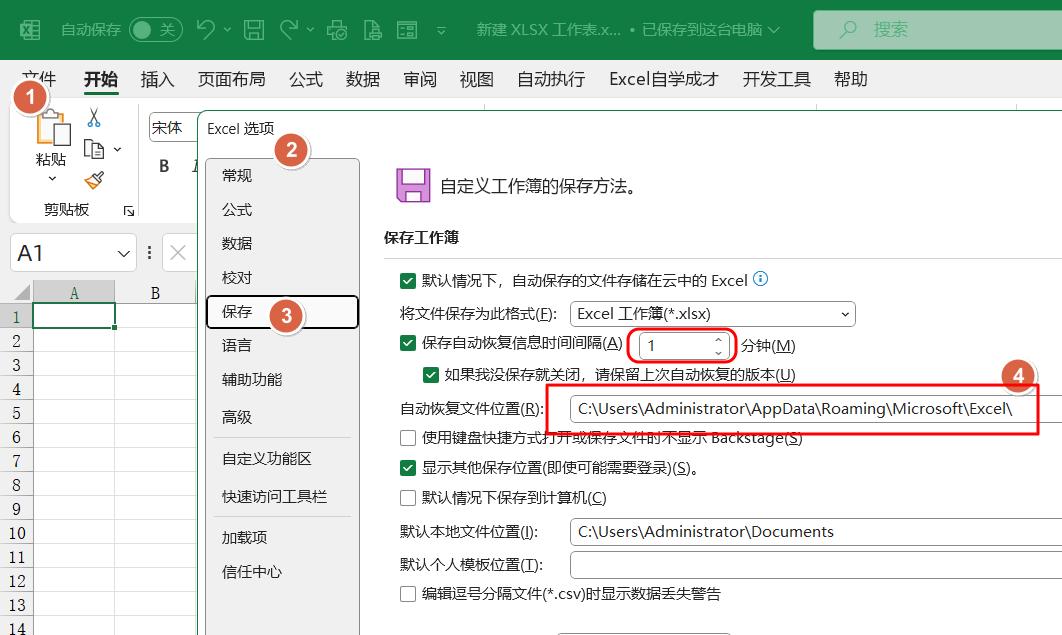Click the Paste clipboard icon
Viewport: 1062px width, 635px height.
pyautogui.click(x=53, y=127)
